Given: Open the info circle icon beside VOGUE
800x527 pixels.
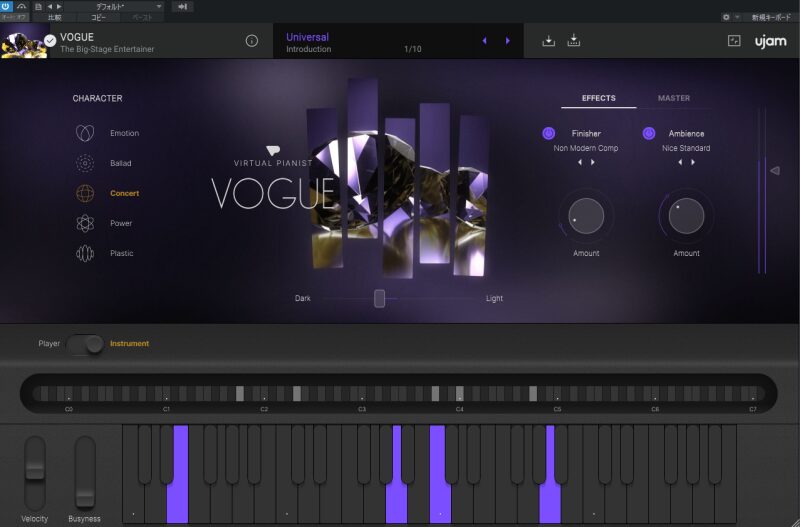Looking at the screenshot, I should [x=252, y=41].
